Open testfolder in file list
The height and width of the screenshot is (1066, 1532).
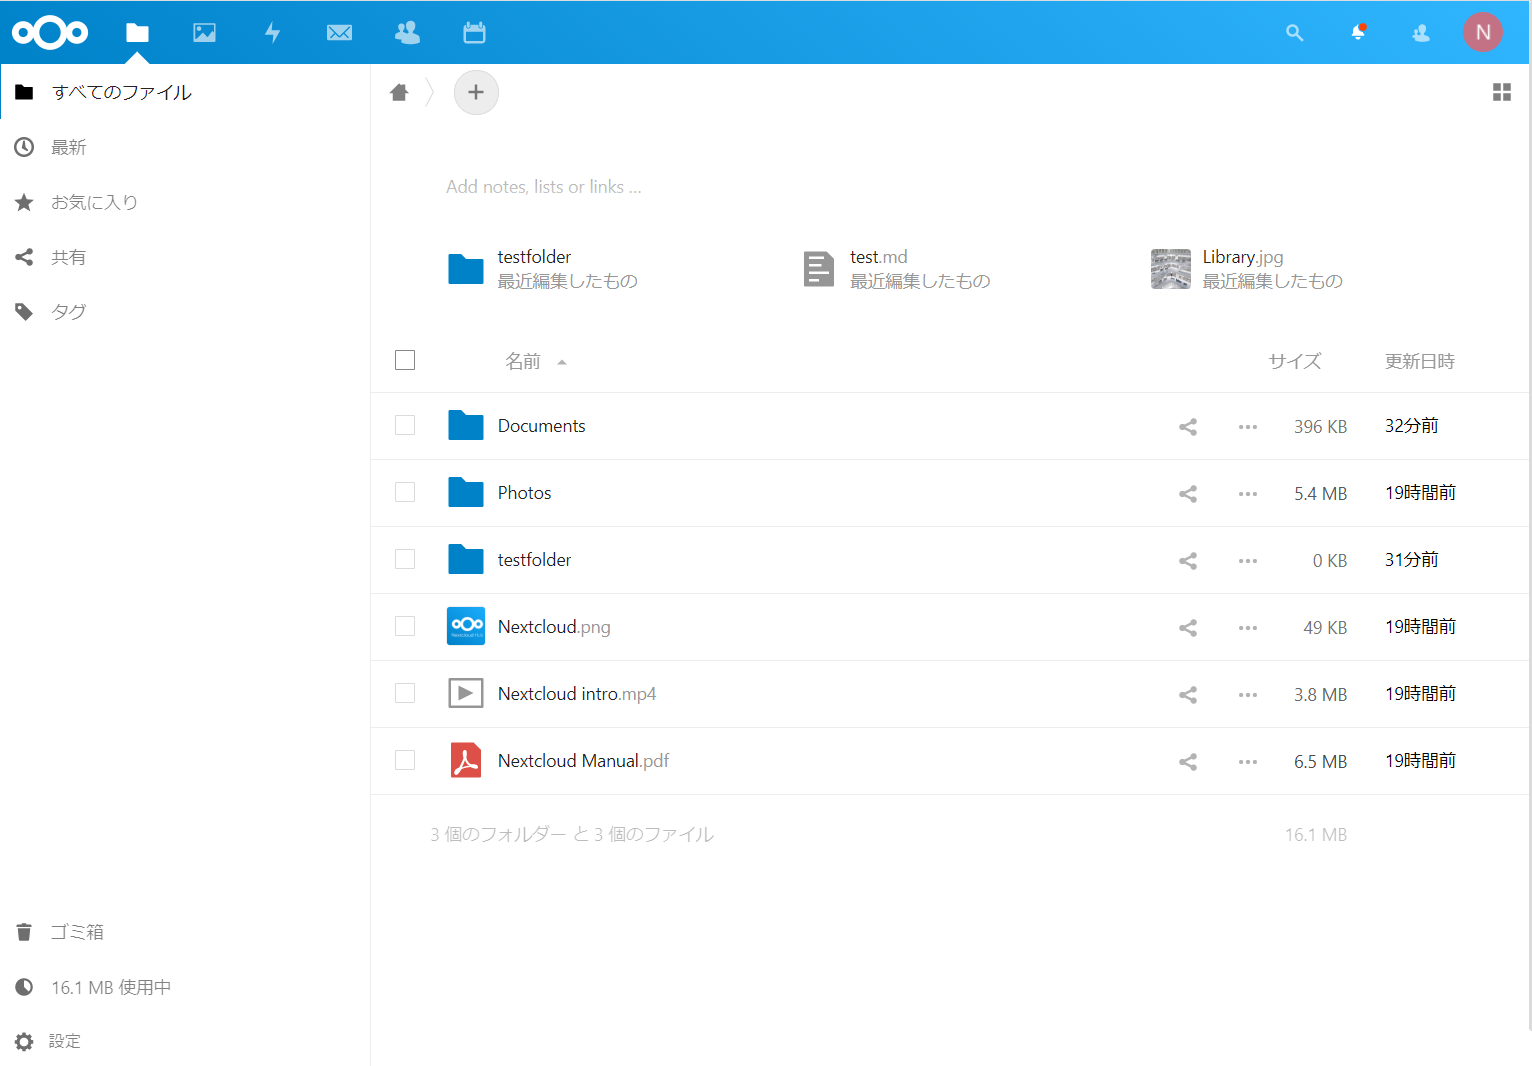535,560
